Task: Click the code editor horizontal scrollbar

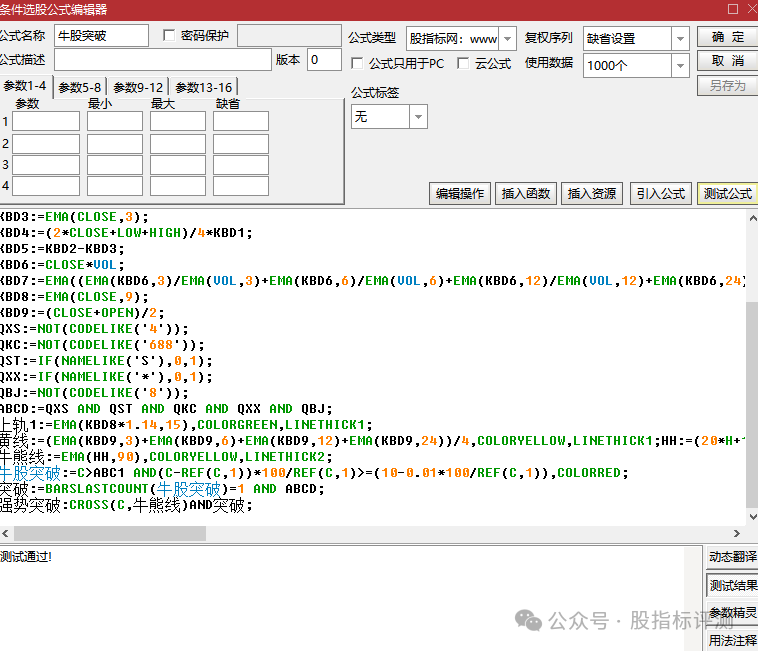Action: tap(370, 535)
